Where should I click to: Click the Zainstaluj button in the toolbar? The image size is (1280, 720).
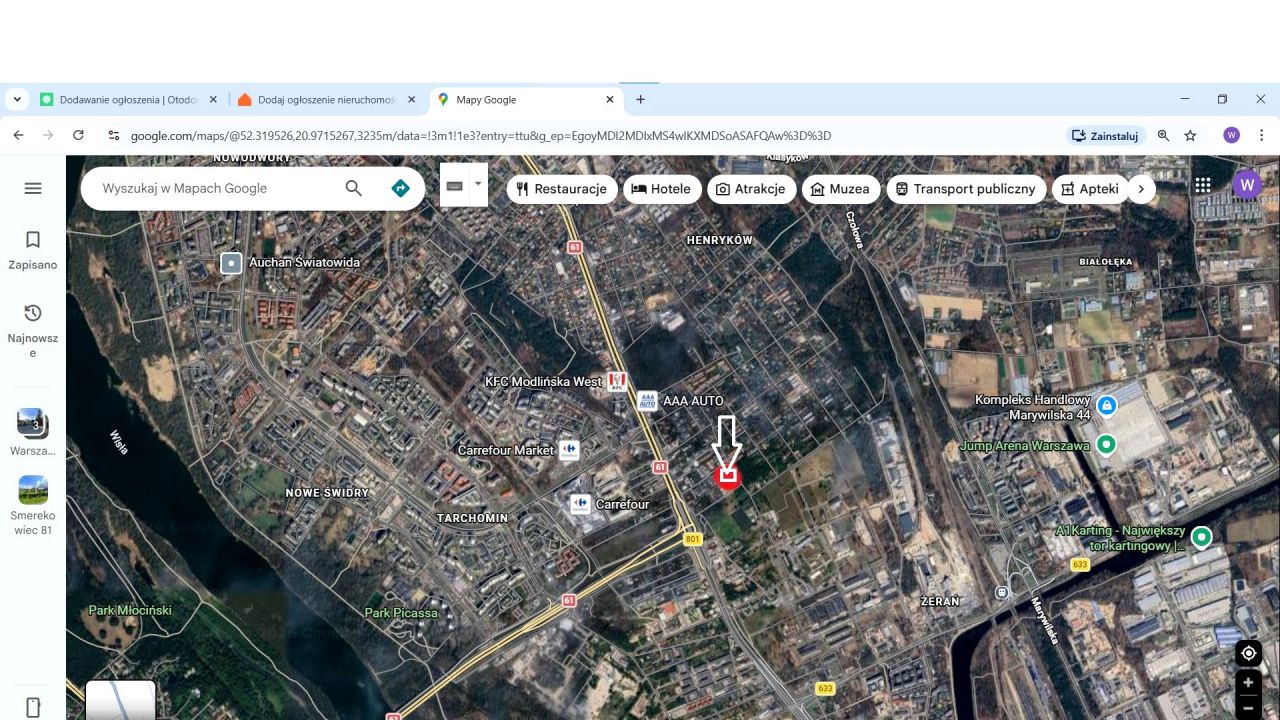[1105, 135]
